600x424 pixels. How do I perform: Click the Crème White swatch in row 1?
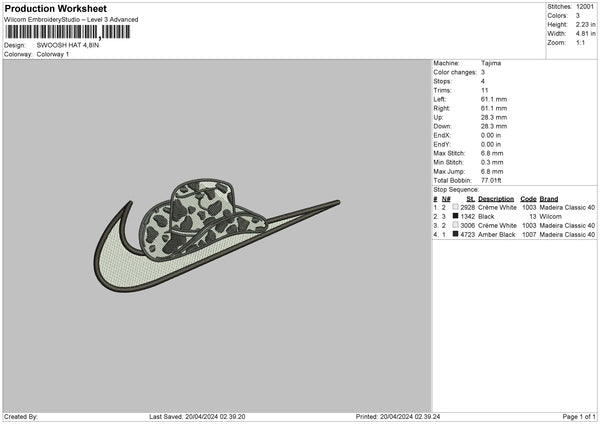pos(455,207)
